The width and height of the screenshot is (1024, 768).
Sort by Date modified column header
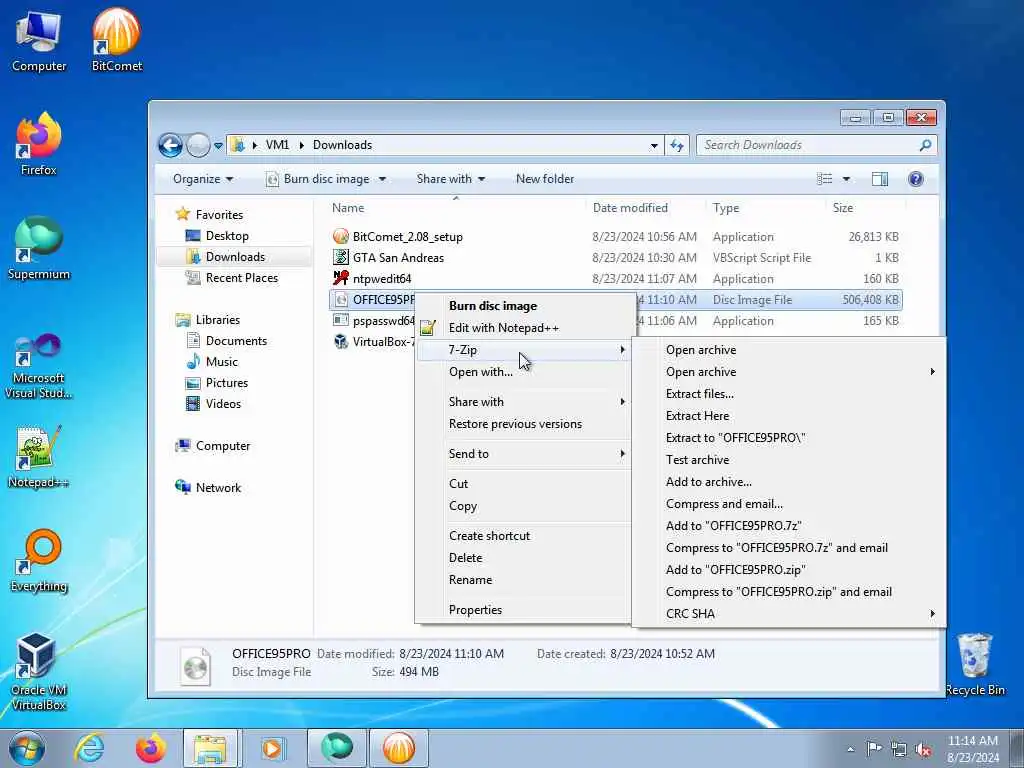[630, 208]
